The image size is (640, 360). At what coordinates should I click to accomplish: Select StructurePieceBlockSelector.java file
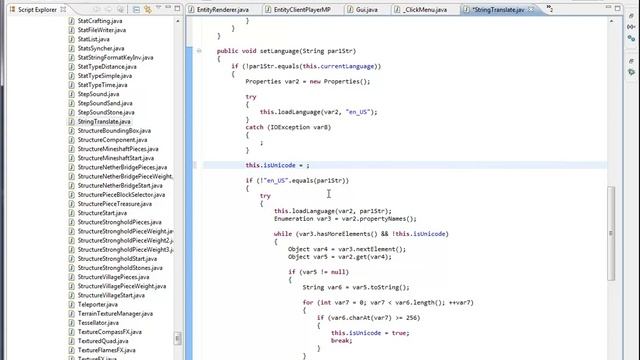(121, 195)
